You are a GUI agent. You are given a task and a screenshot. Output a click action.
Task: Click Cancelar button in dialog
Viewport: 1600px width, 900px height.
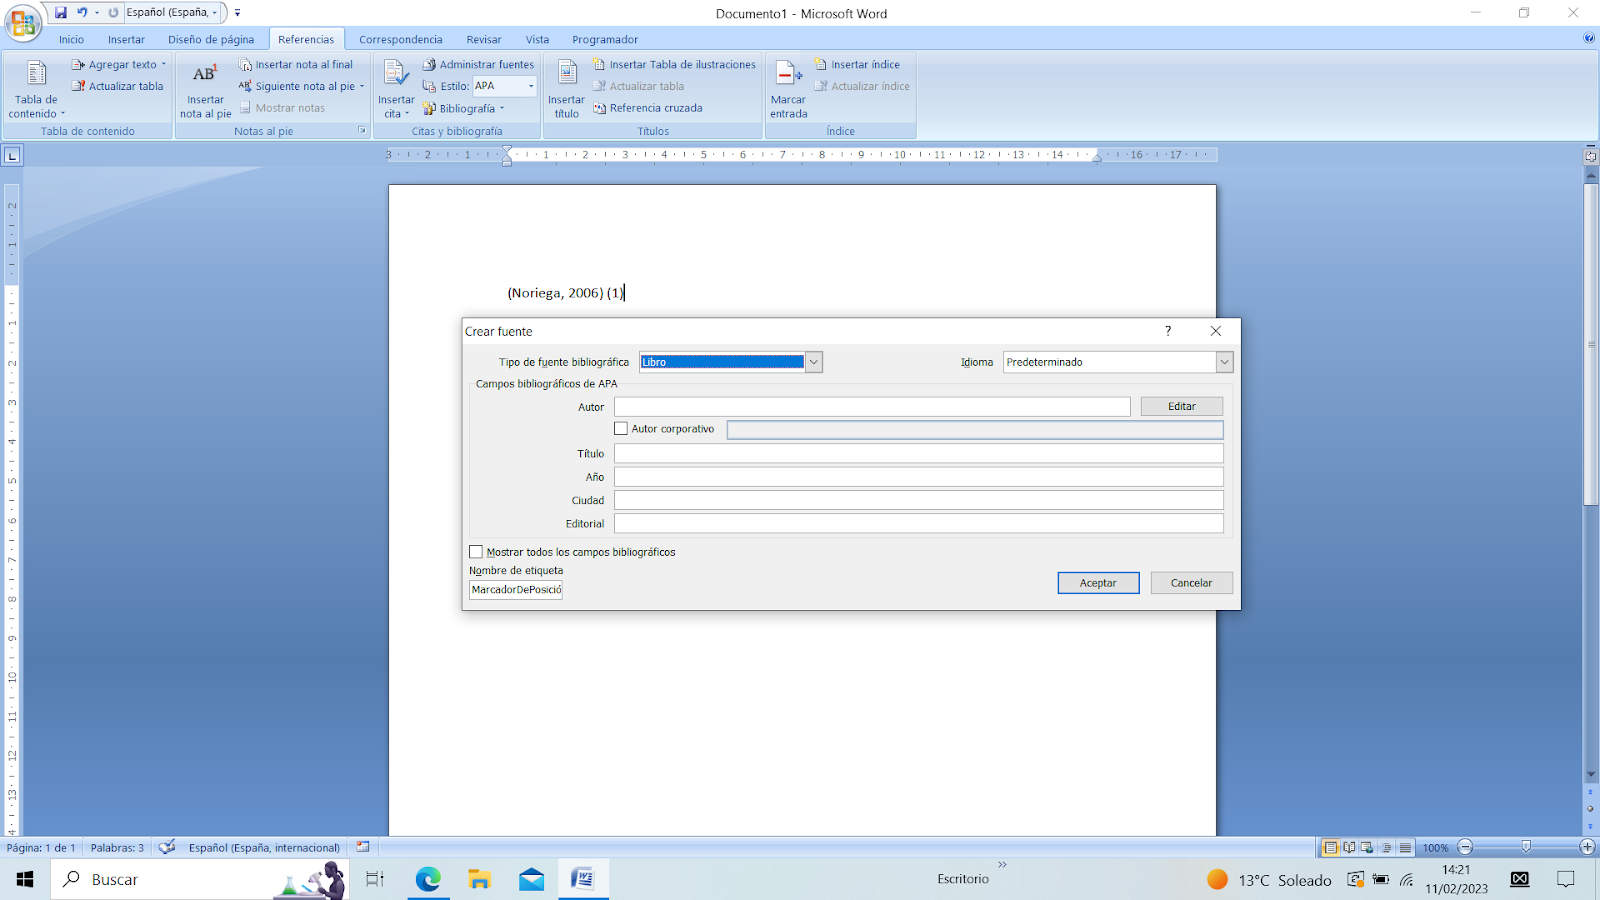tap(1191, 583)
